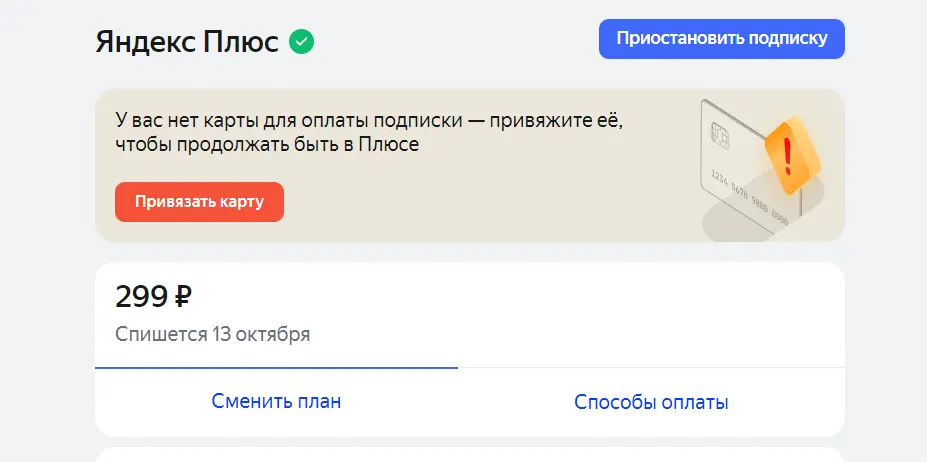Click the gray part of the divider line

tap(651, 368)
